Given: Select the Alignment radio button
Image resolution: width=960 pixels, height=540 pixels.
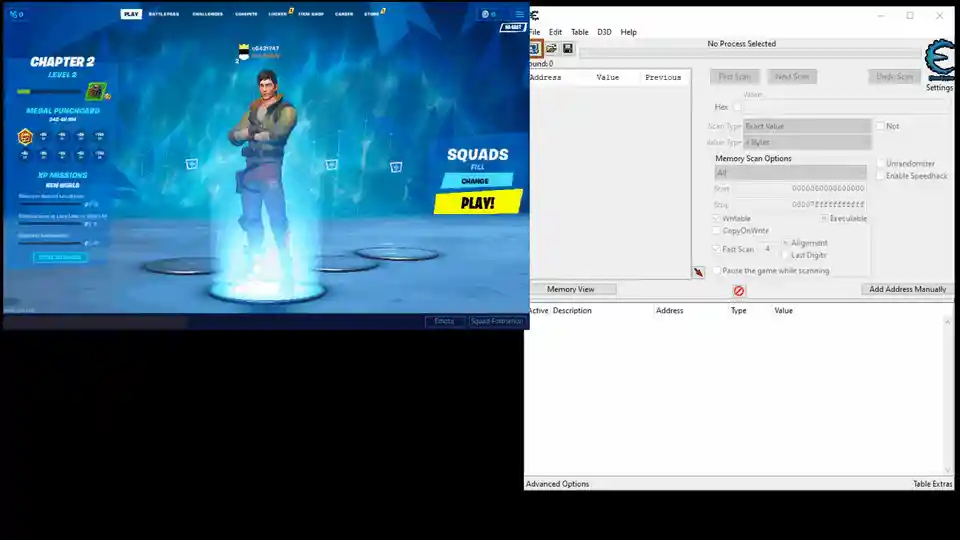Looking at the screenshot, I should 785,243.
